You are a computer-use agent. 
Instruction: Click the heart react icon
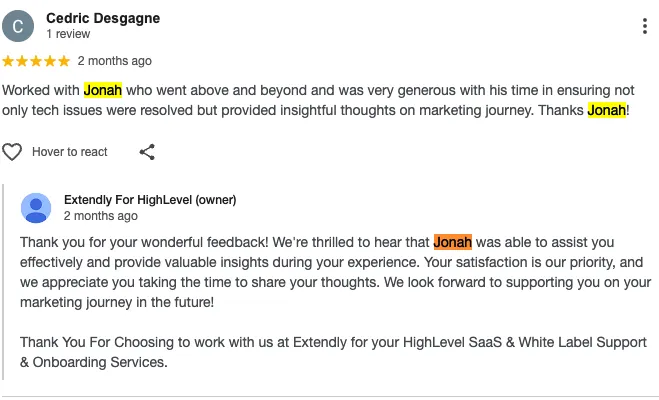[12, 152]
